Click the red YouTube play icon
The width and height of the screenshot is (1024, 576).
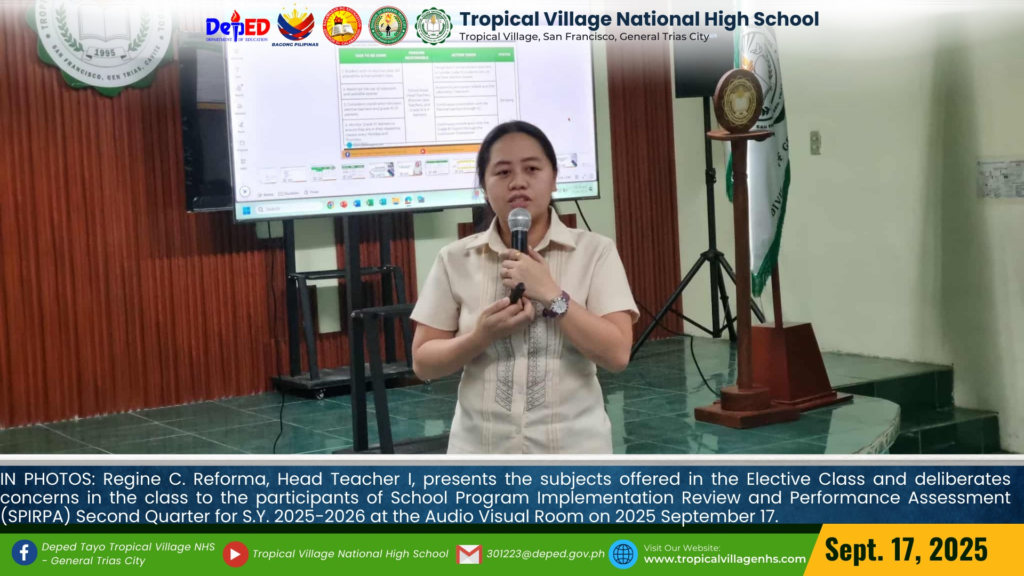[235, 553]
